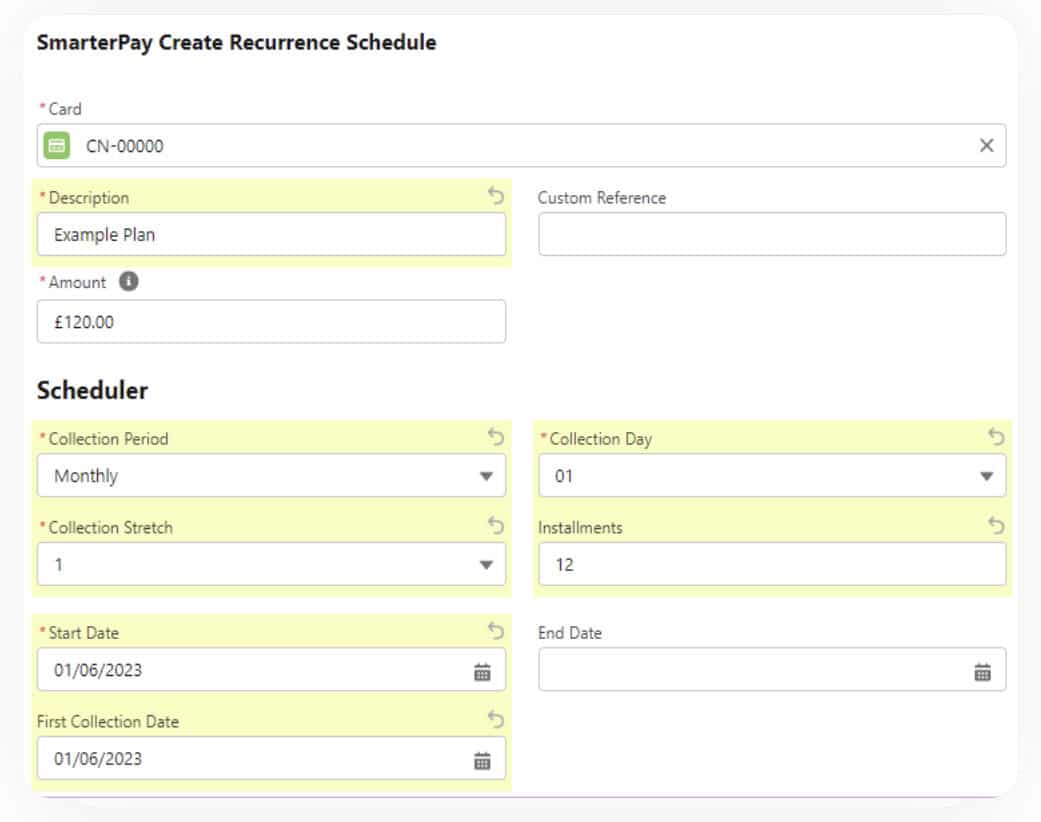Revert the Collection Day field
The height and width of the screenshot is (822, 1041).
(x=996, y=437)
